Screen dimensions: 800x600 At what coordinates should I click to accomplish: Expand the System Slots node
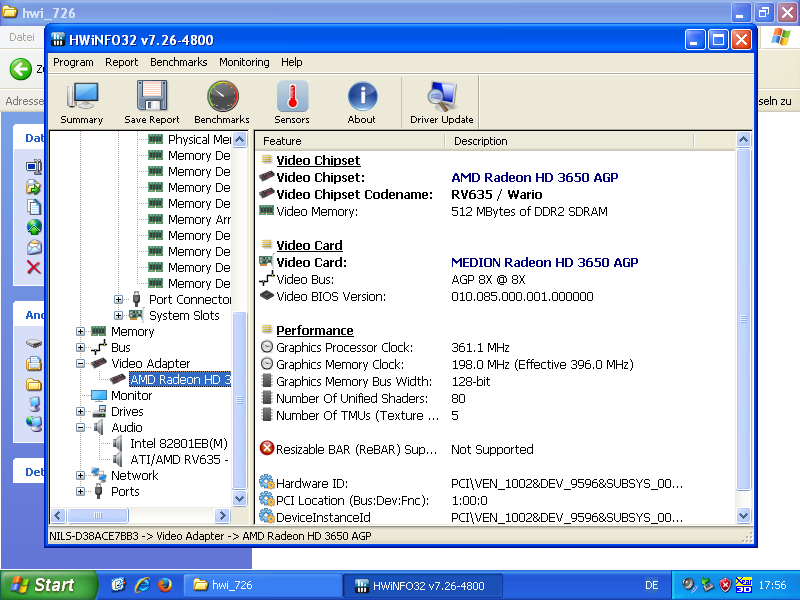point(118,315)
